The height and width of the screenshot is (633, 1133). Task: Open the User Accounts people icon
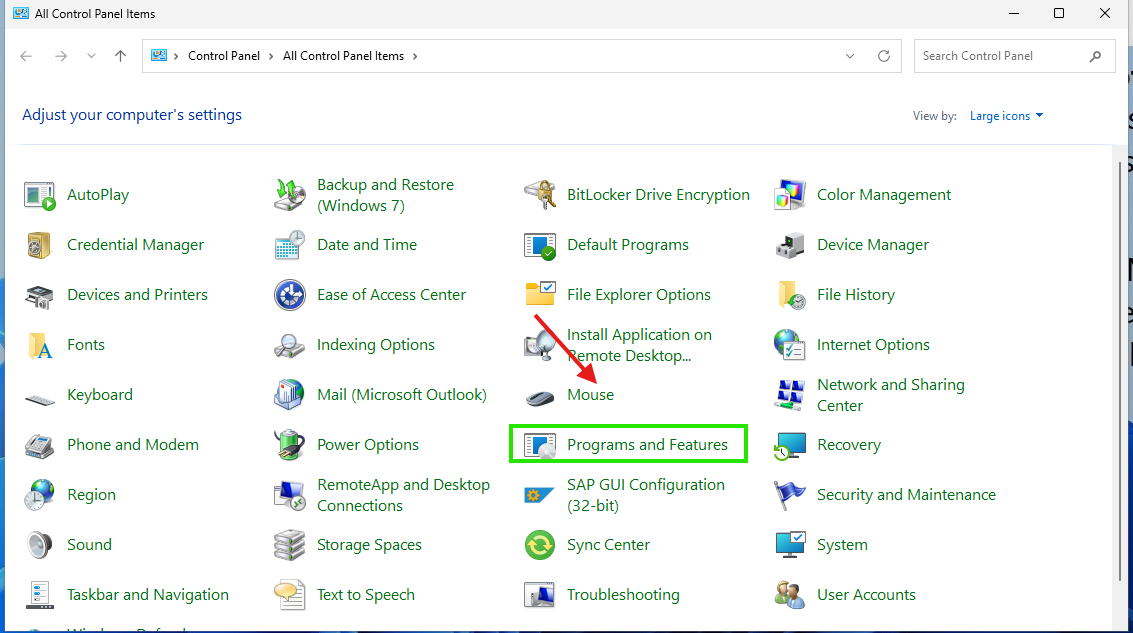790,595
